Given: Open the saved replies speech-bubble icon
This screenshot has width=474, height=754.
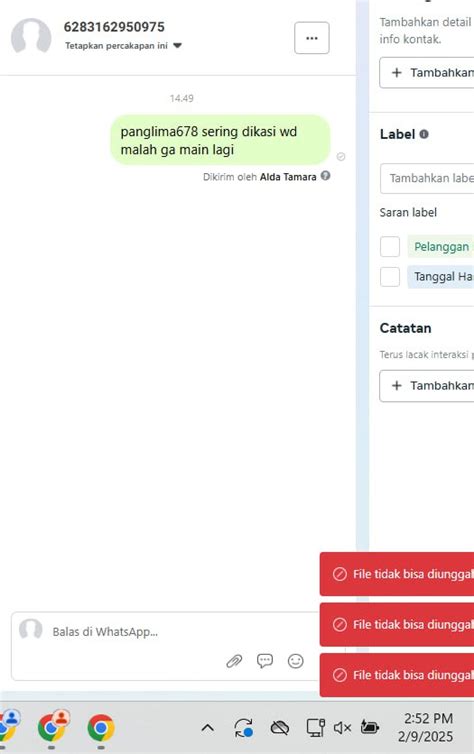Looking at the screenshot, I should pos(265,661).
